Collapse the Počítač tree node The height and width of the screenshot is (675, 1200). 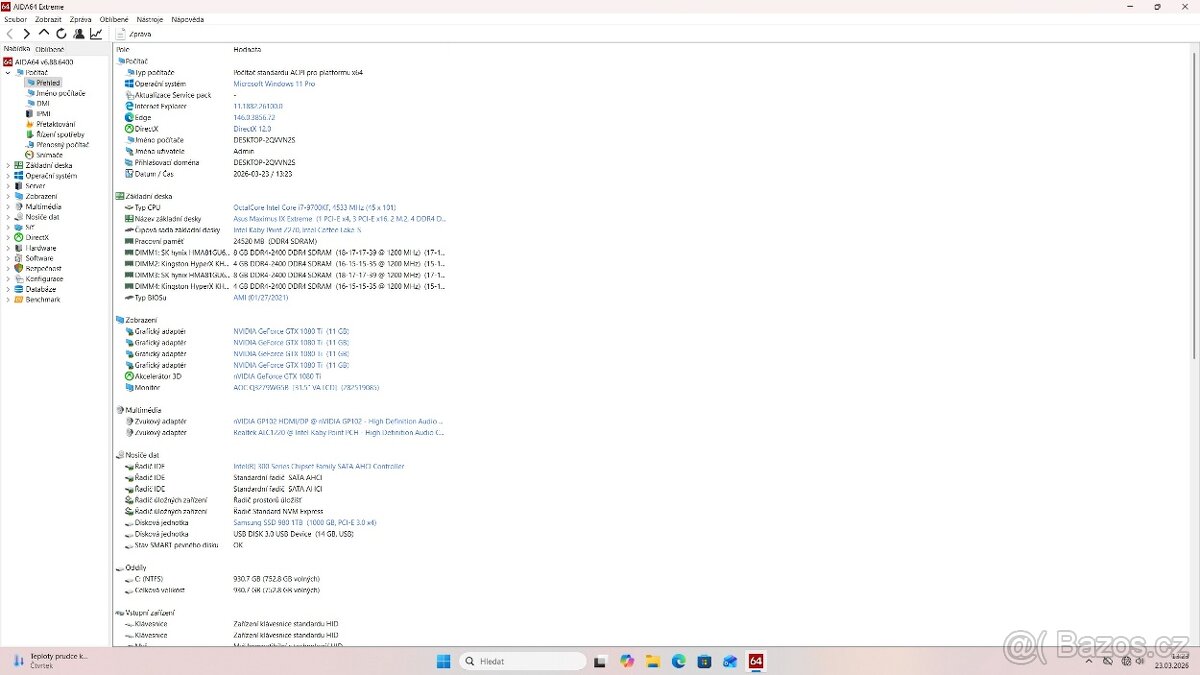click(8, 73)
